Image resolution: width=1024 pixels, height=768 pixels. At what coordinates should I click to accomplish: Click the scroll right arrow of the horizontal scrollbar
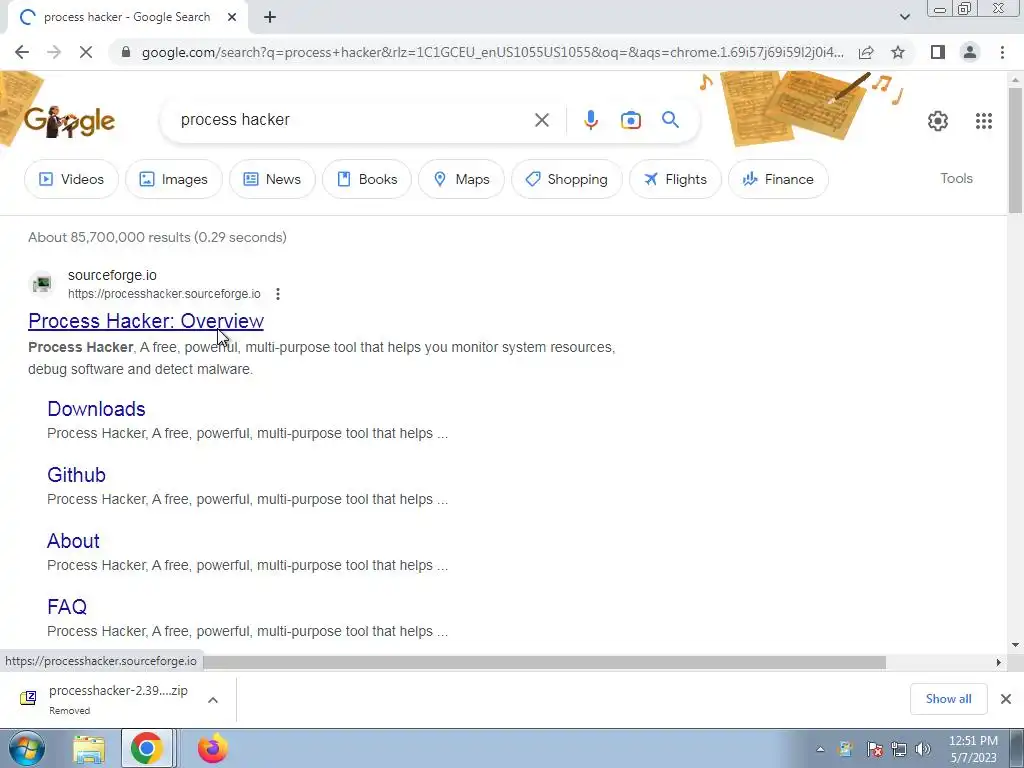pyautogui.click(x=998, y=662)
